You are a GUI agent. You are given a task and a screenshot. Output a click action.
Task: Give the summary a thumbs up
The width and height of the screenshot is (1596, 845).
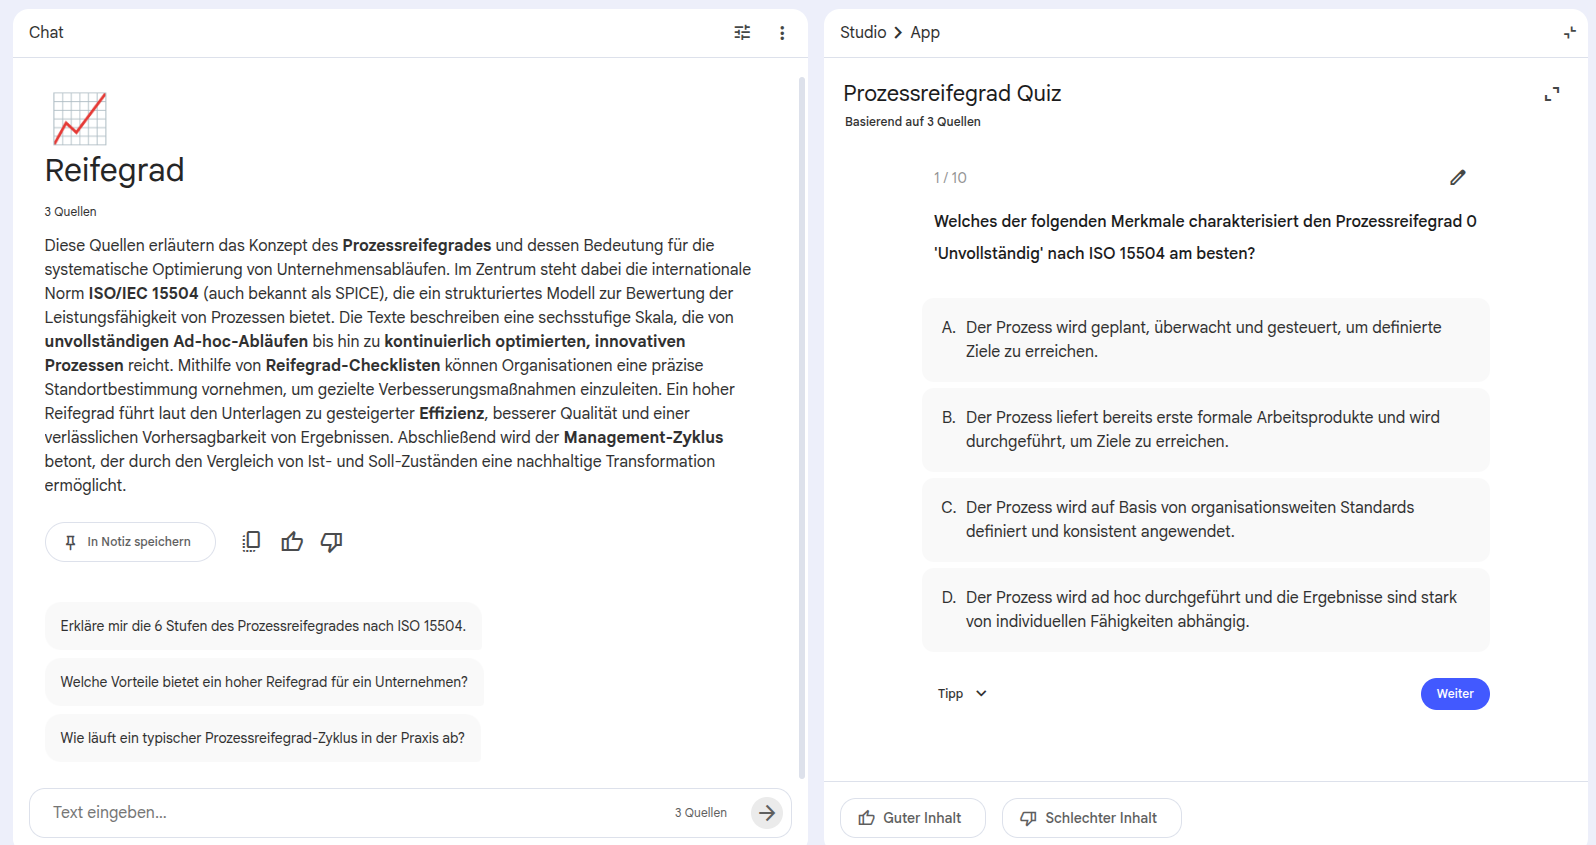pyautogui.click(x=292, y=542)
